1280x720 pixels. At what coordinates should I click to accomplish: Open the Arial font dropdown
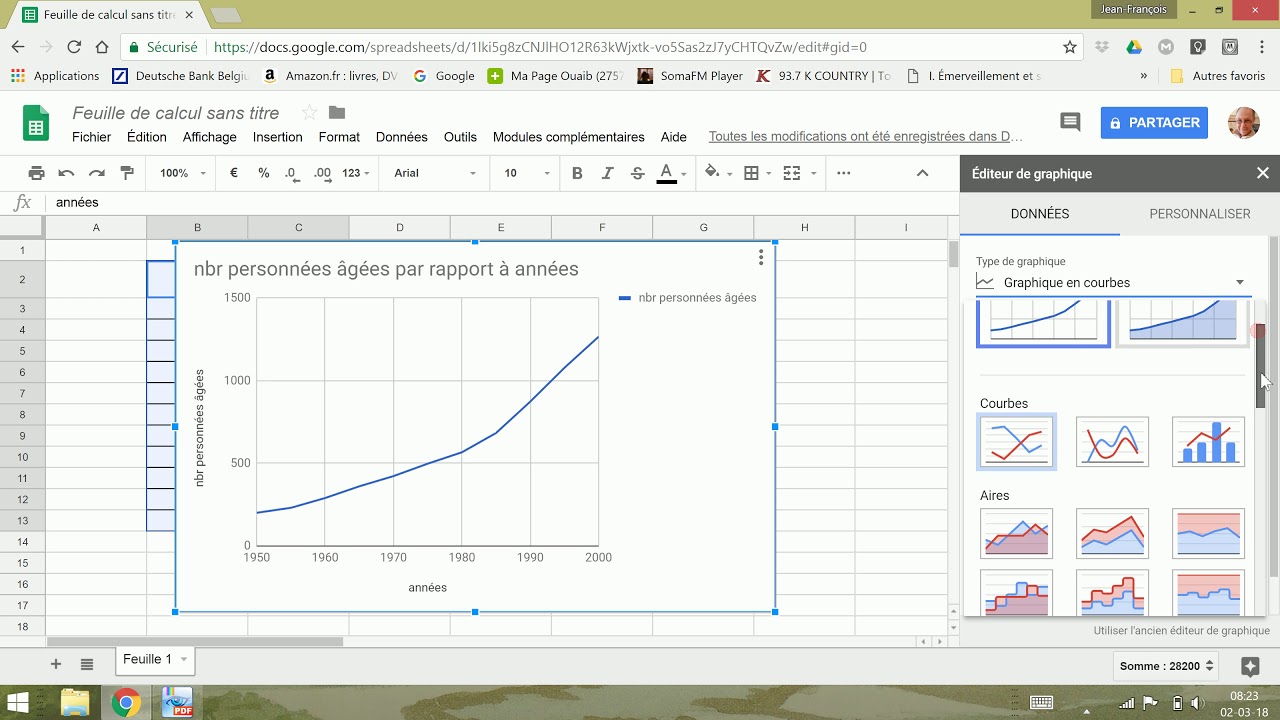435,173
